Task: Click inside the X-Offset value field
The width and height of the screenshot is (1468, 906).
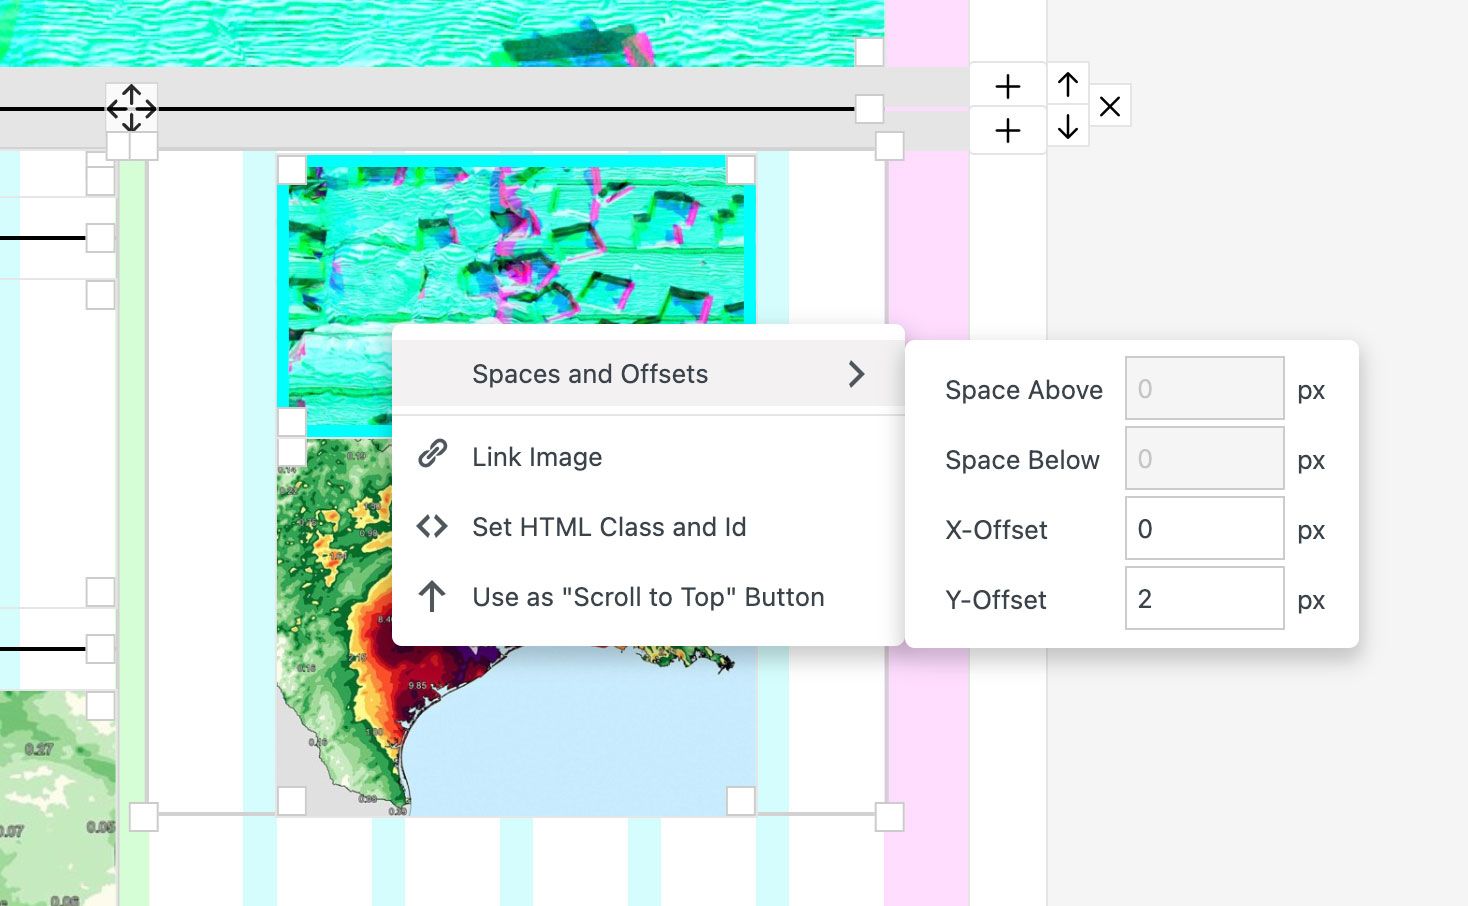Action: click(1204, 528)
